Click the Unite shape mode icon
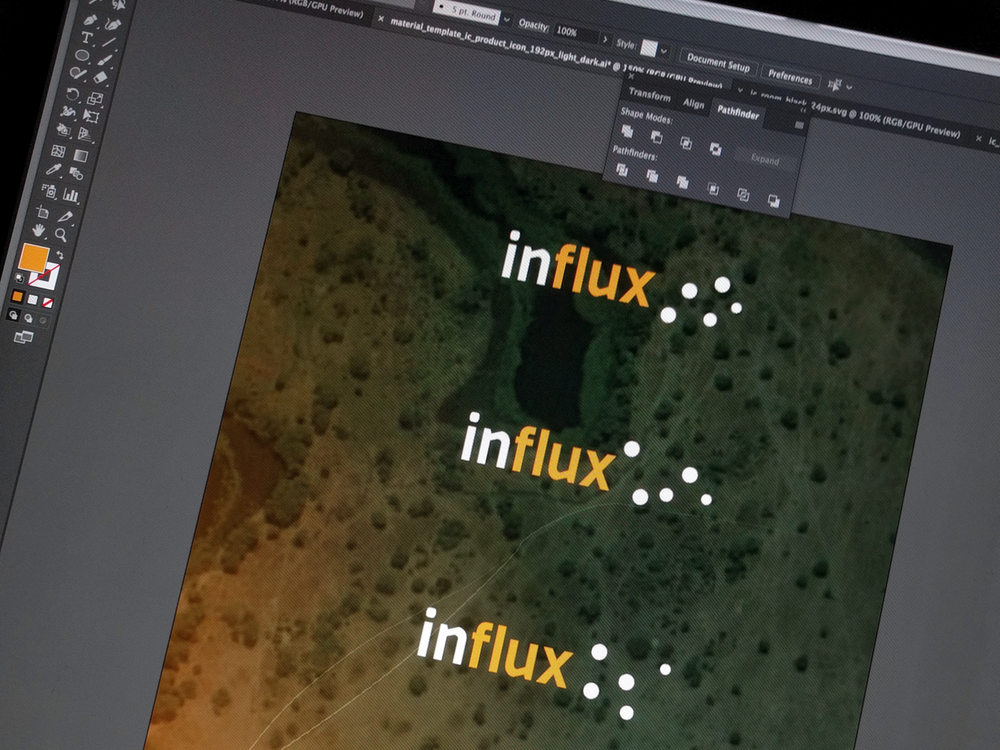 pyautogui.click(x=628, y=131)
